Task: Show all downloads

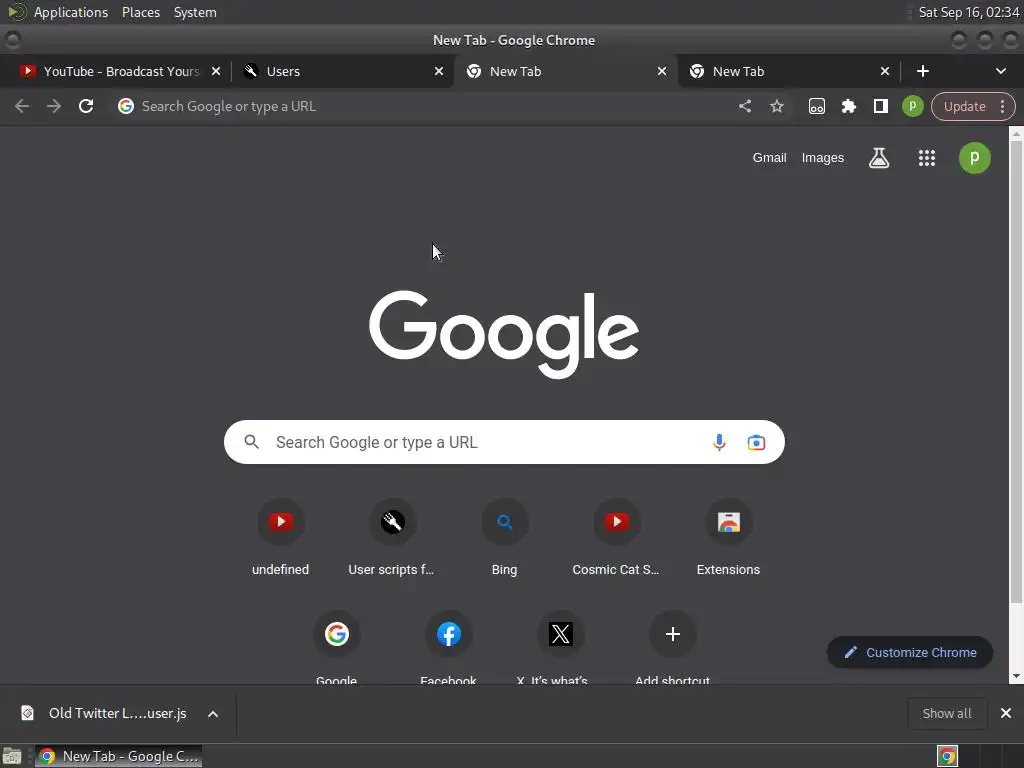Action: click(x=946, y=713)
